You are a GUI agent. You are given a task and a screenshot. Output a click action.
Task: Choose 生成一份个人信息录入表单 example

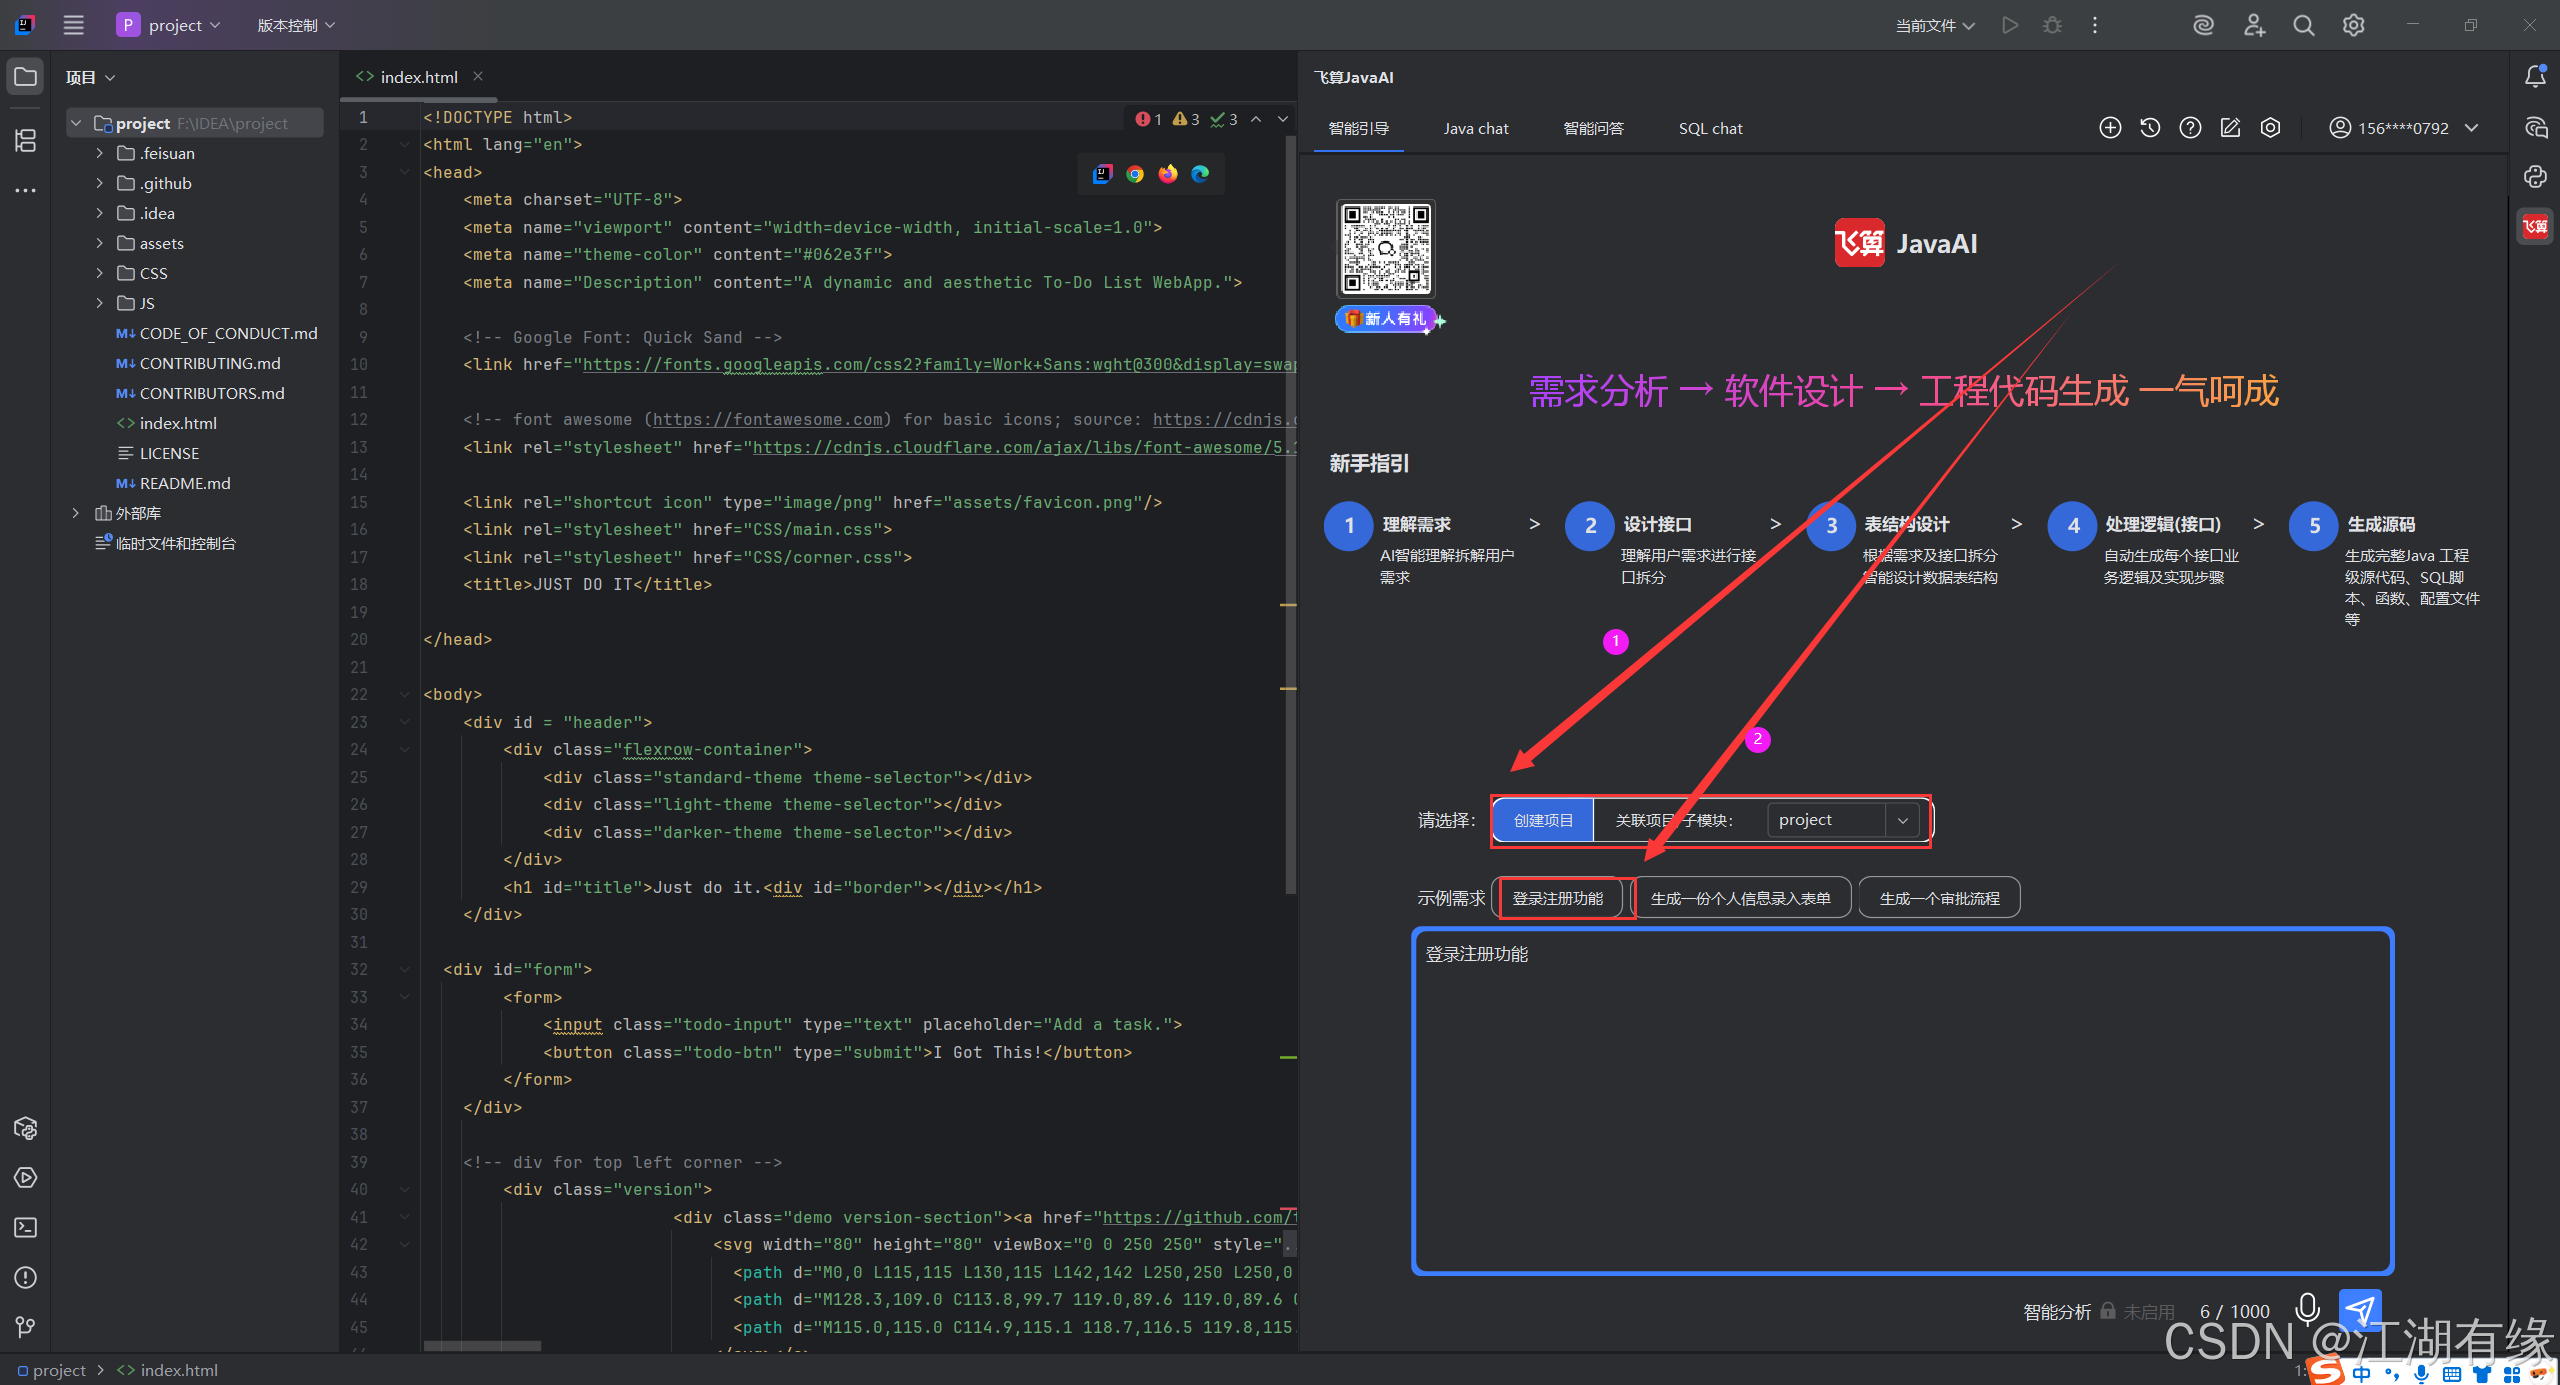1740,898
